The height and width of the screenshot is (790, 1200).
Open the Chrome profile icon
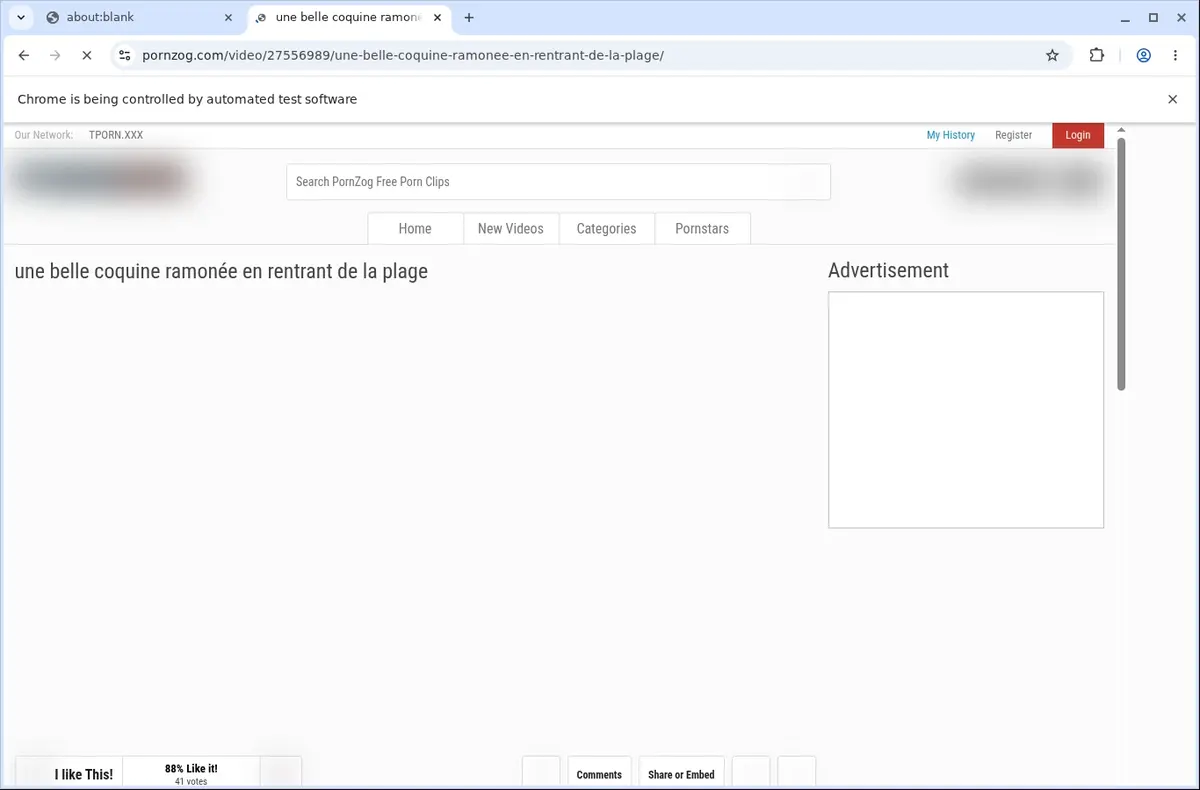point(1143,56)
